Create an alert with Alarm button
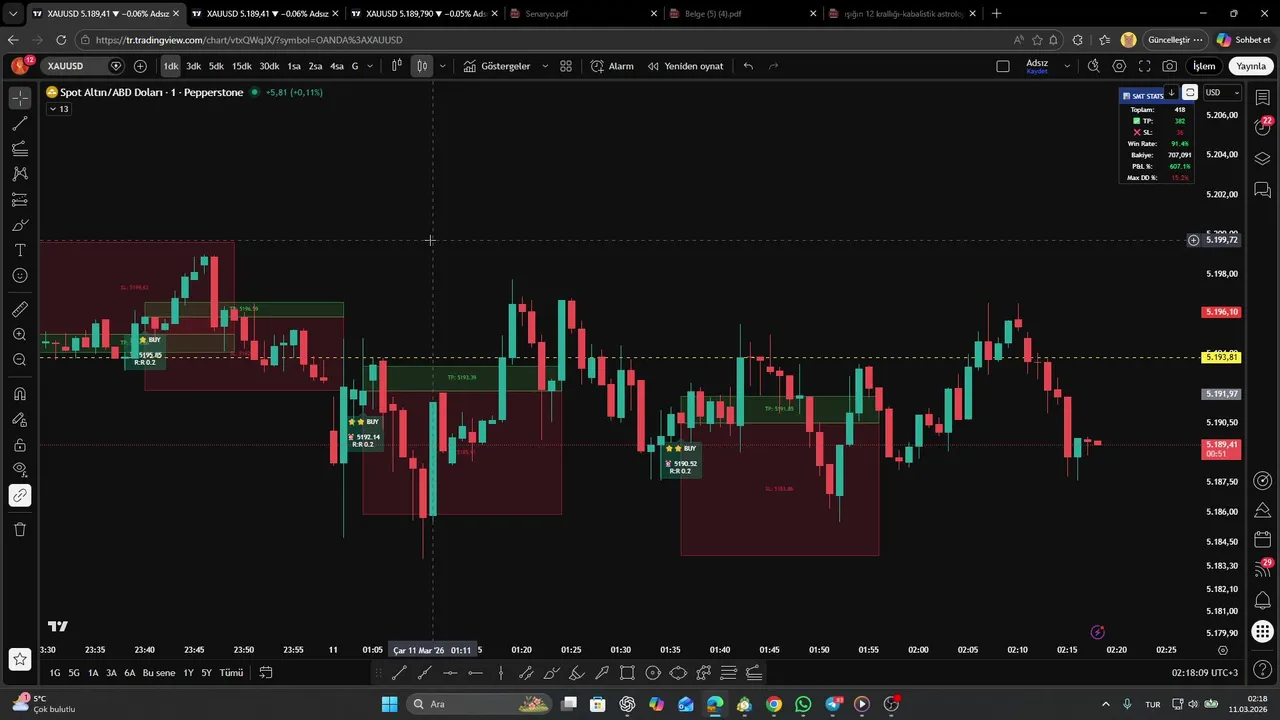 [x=612, y=66]
